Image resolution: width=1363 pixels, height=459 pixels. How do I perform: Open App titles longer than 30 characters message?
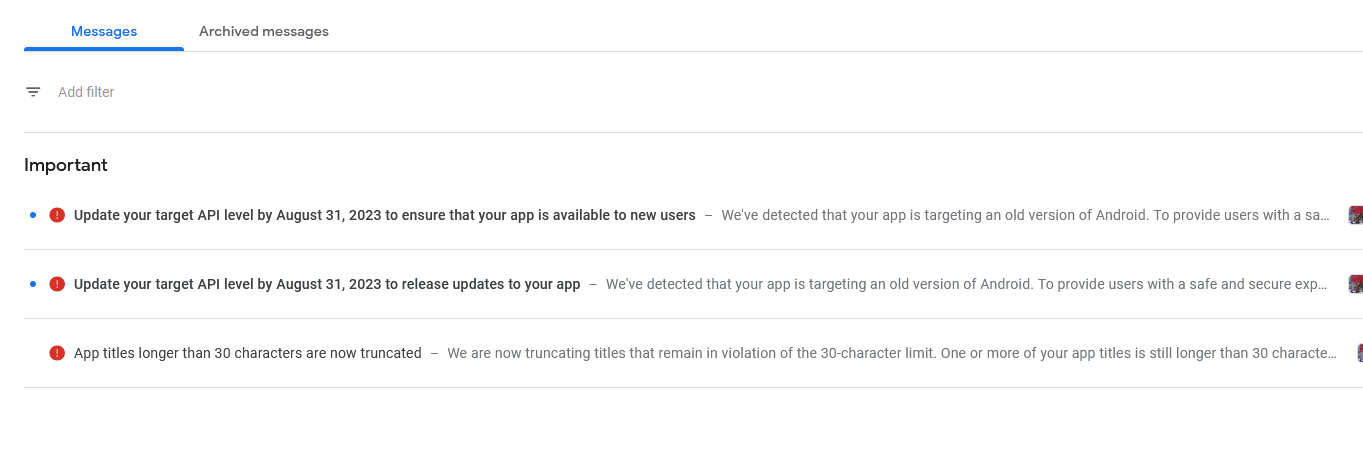(x=248, y=353)
